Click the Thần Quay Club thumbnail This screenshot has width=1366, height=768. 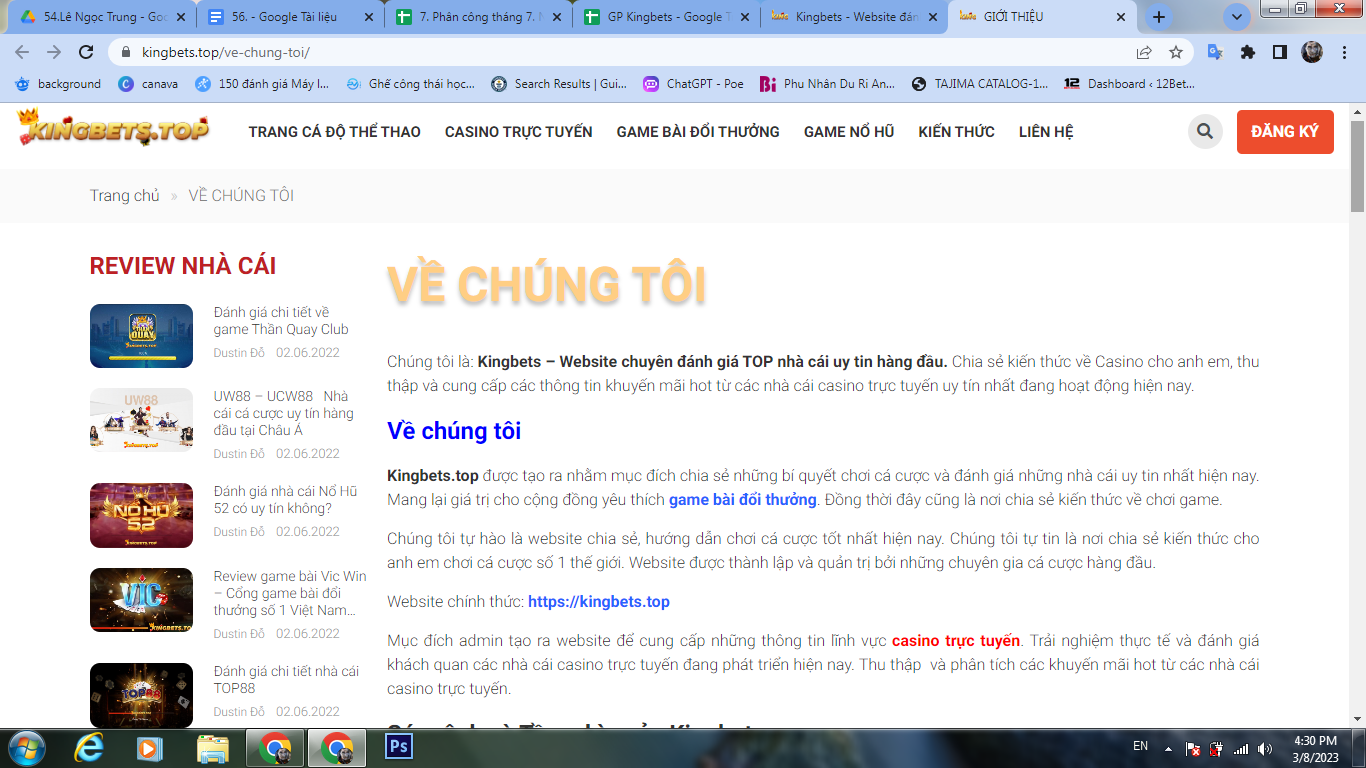point(141,336)
